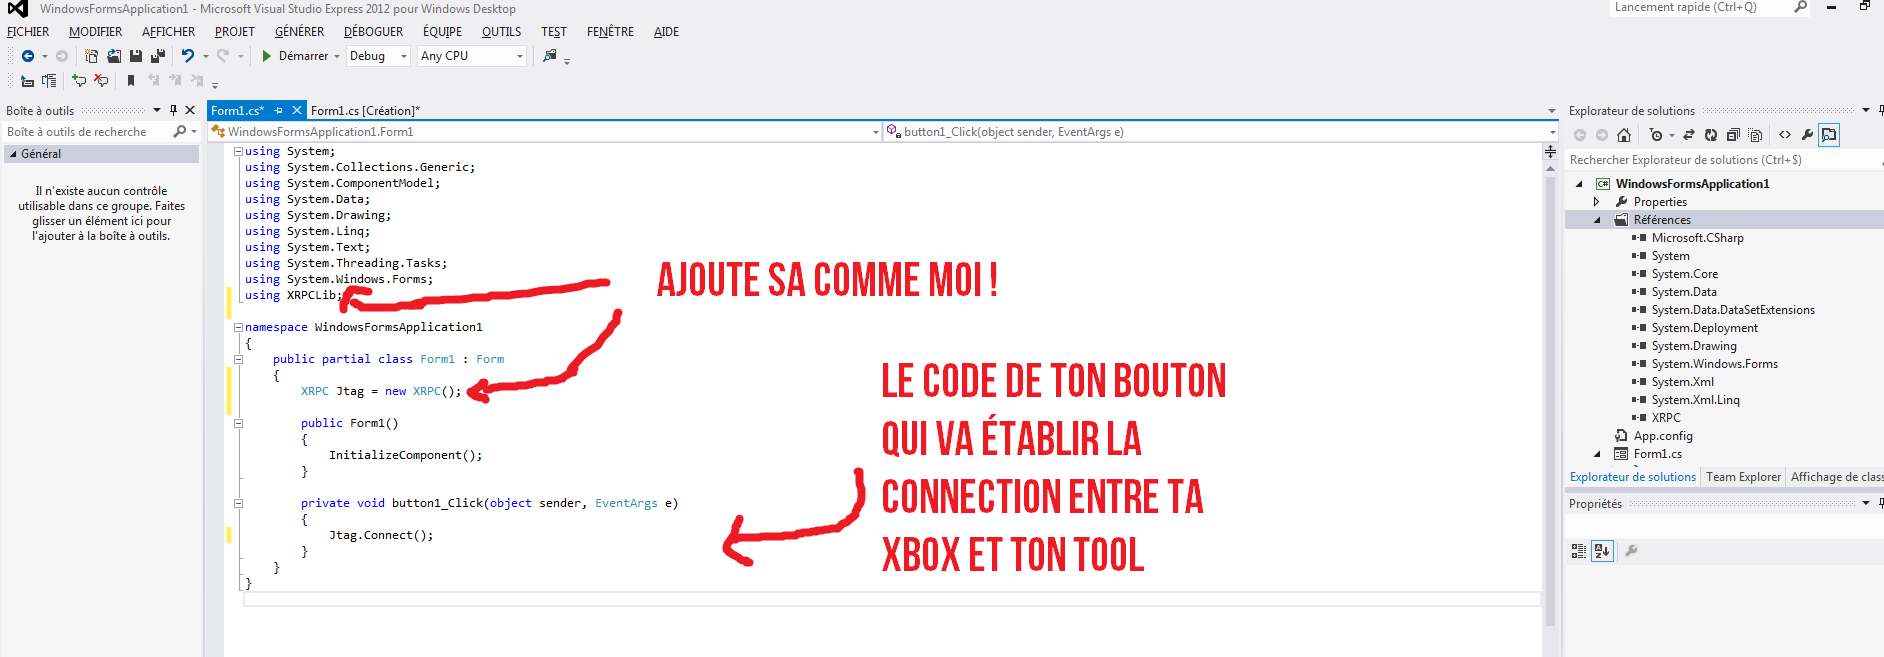Click the Show All Files icon

1755,135
